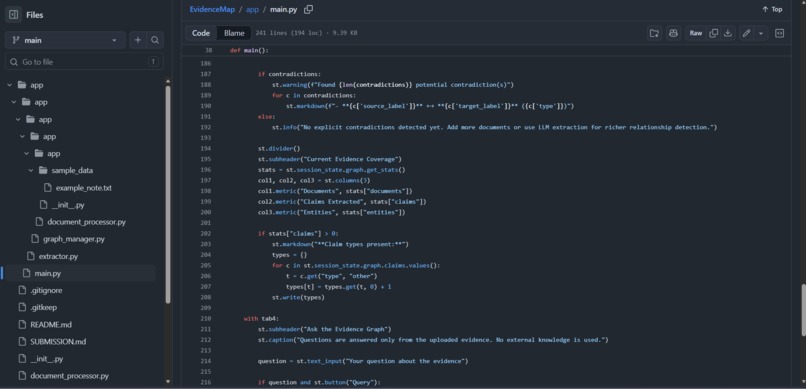Switch to the Blame tab
The height and width of the screenshot is (389, 806).
click(x=234, y=33)
